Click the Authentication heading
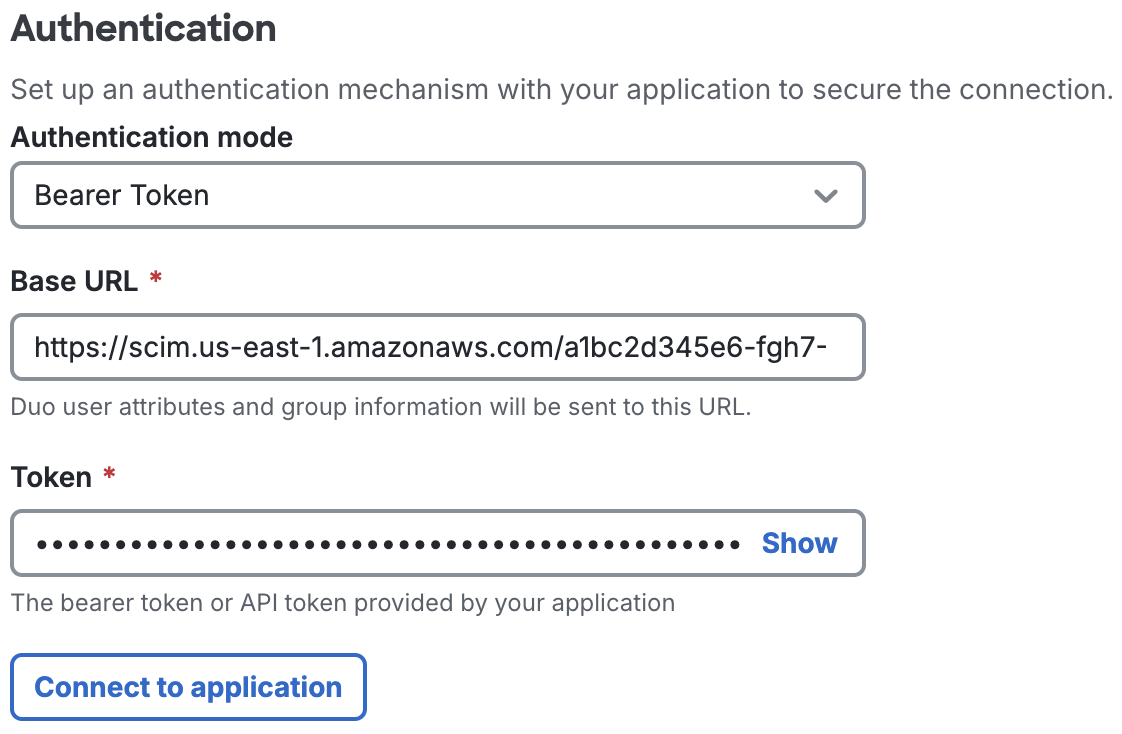1122x734 pixels. coord(143,28)
